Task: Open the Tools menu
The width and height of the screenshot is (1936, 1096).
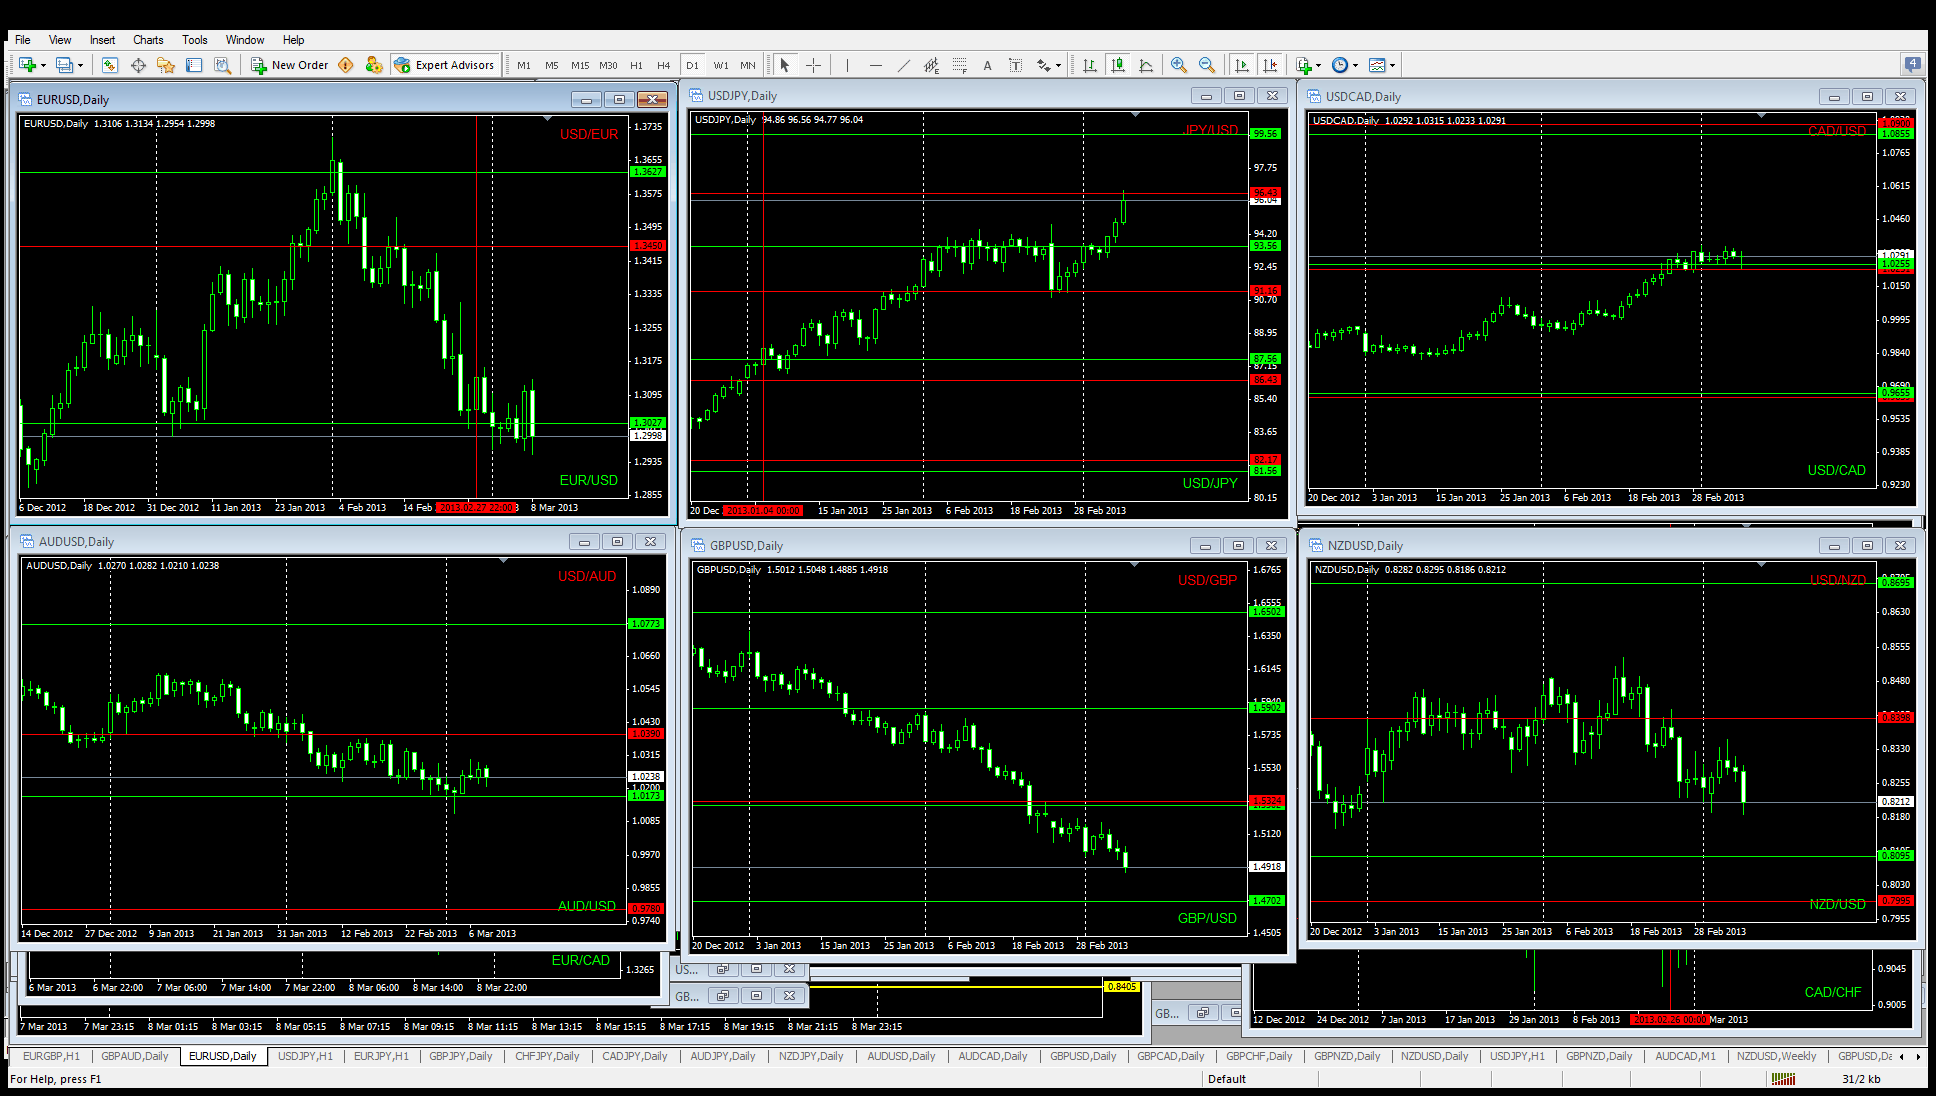Action: [195, 40]
